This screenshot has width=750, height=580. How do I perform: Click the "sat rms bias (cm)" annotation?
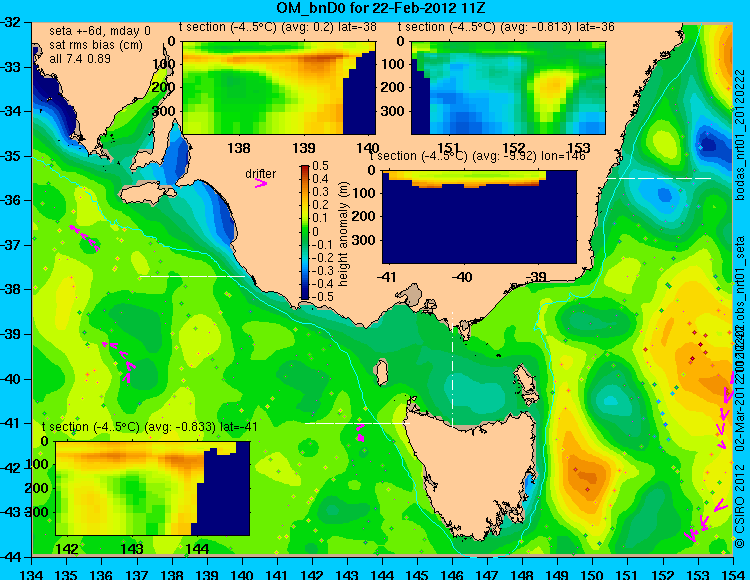[x=96, y=45]
